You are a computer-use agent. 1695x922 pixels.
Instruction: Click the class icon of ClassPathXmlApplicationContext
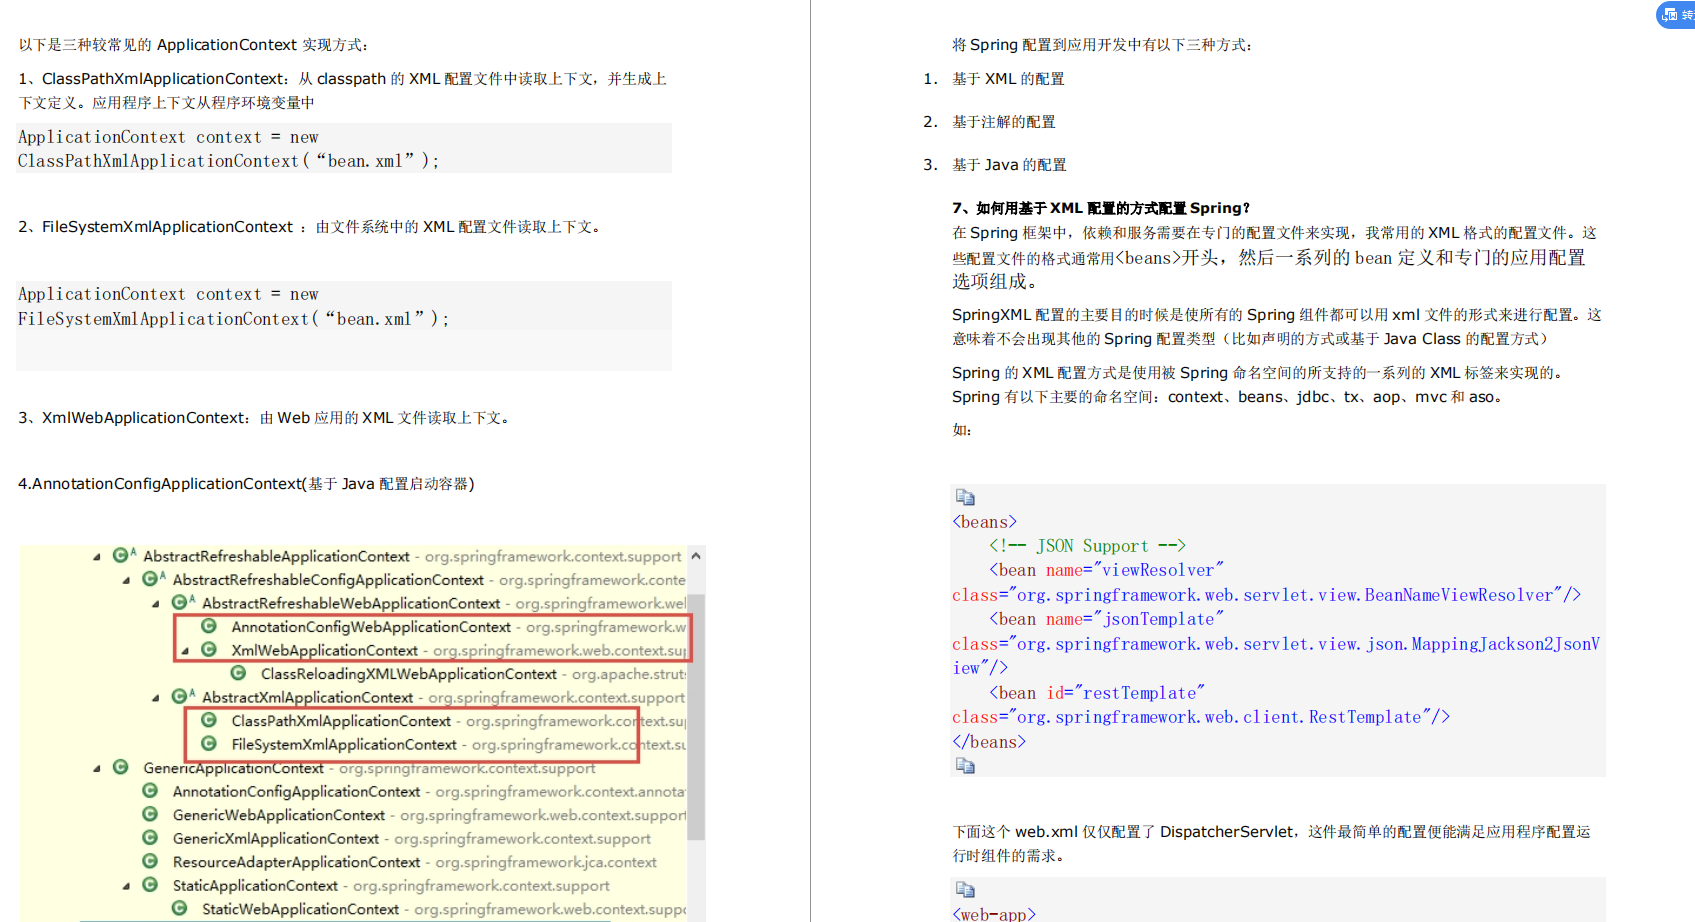point(209,720)
